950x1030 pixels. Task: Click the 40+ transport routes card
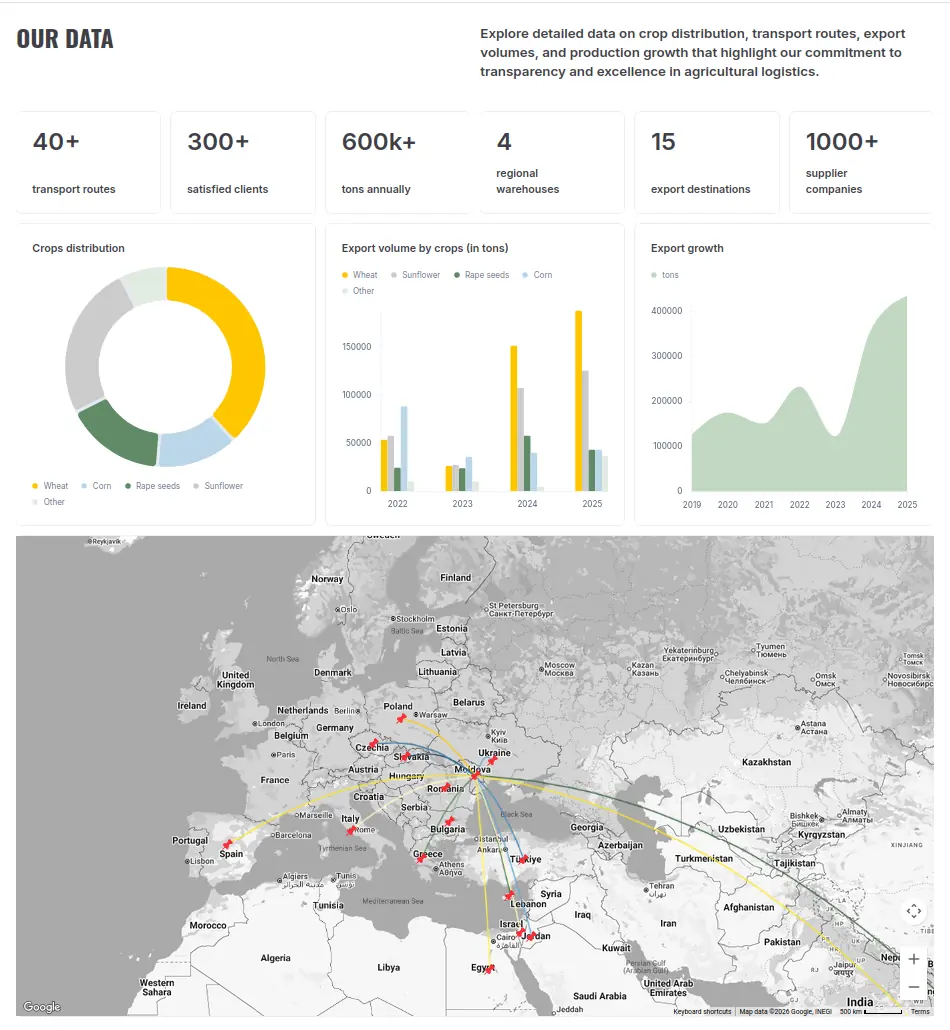(x=88, y=162)
